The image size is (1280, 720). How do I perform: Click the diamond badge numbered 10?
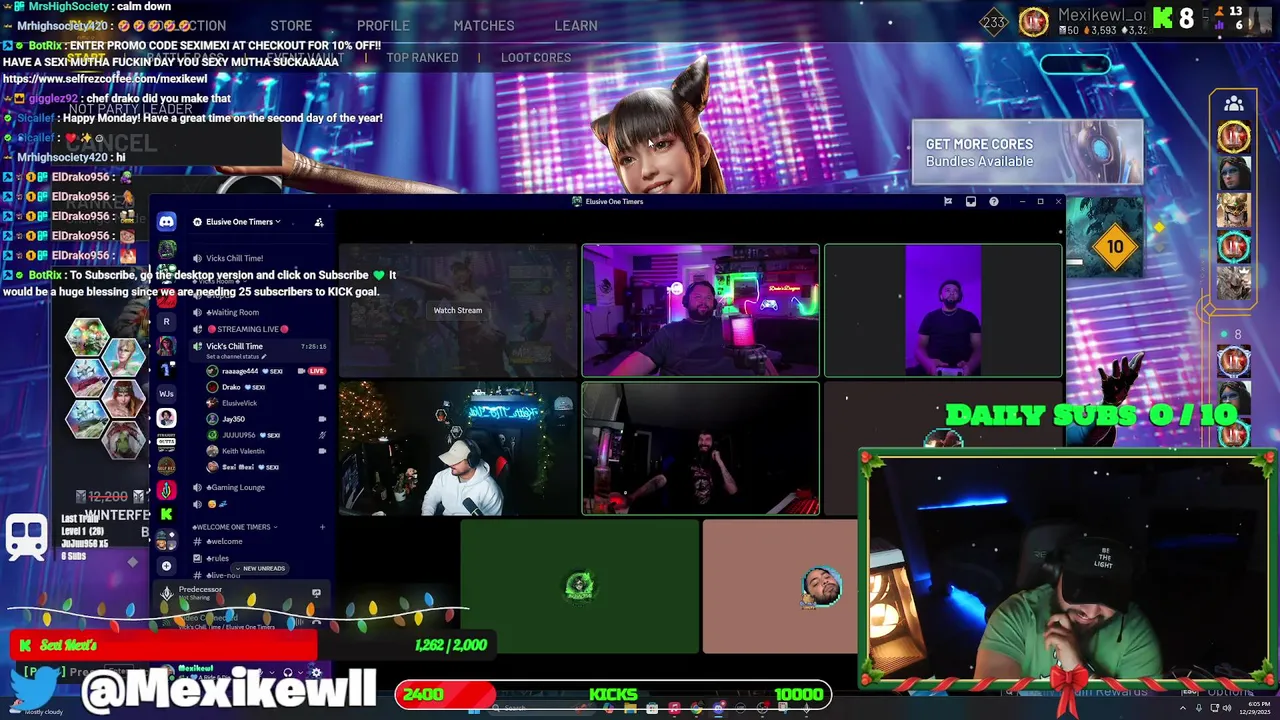(1115, 246)
